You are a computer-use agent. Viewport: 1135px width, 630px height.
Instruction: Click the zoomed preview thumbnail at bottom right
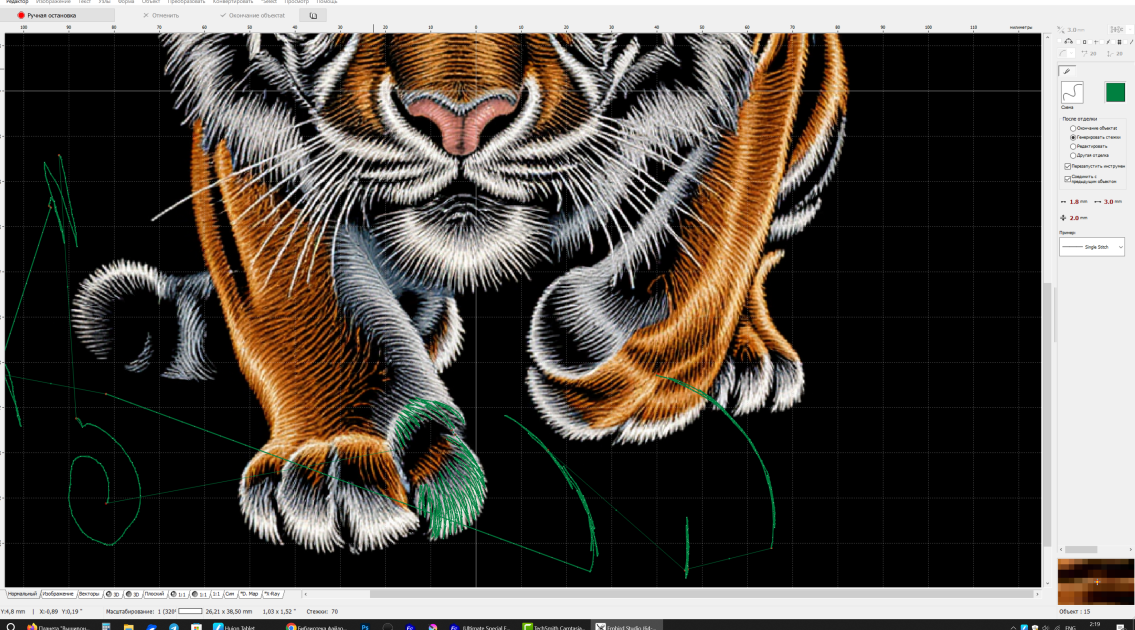point(1095,581)
